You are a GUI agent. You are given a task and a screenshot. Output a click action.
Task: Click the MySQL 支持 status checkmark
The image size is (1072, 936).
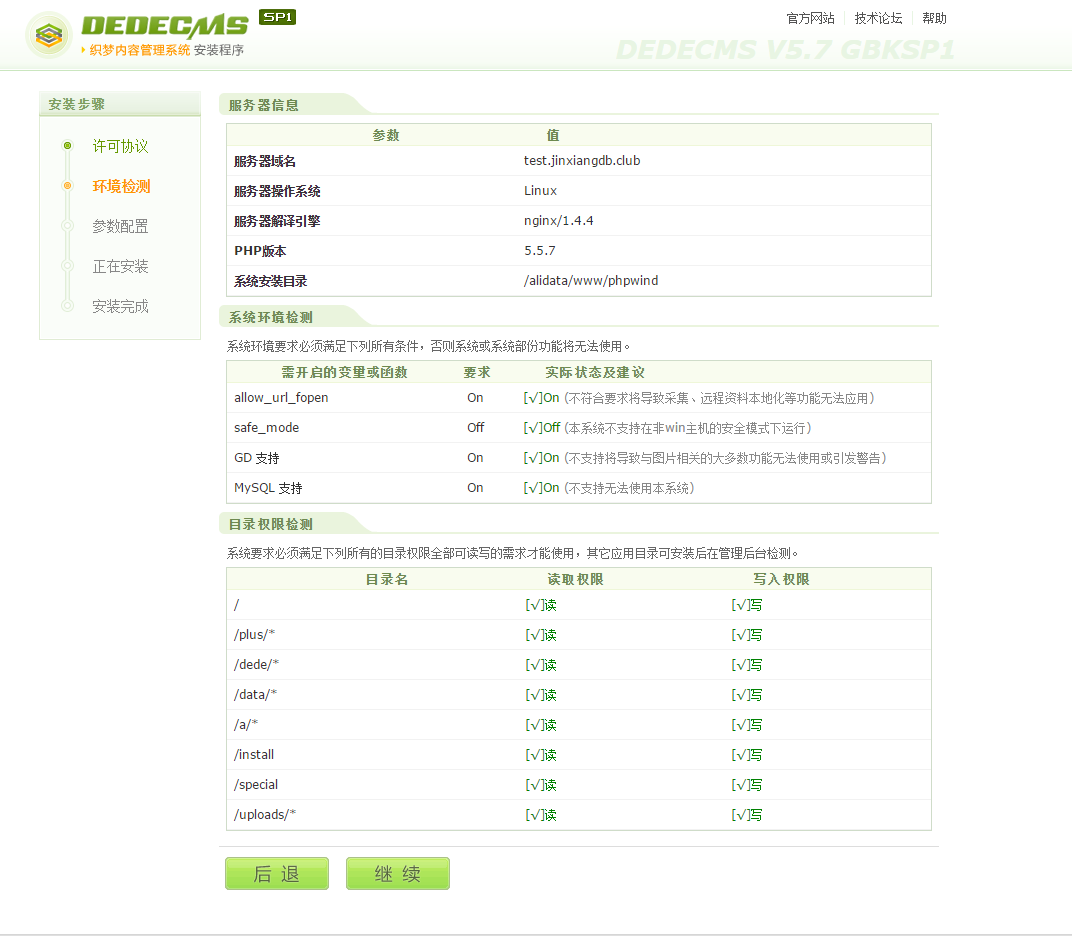click(x=533, y=488)
